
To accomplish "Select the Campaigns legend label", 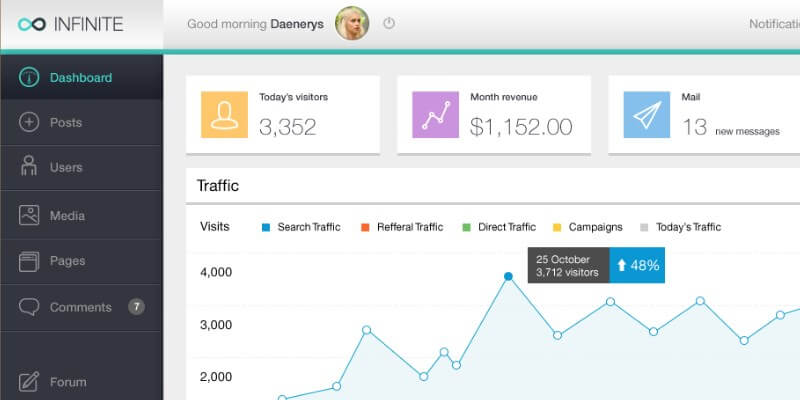I will pyautogui.click(x=595, y=227).
